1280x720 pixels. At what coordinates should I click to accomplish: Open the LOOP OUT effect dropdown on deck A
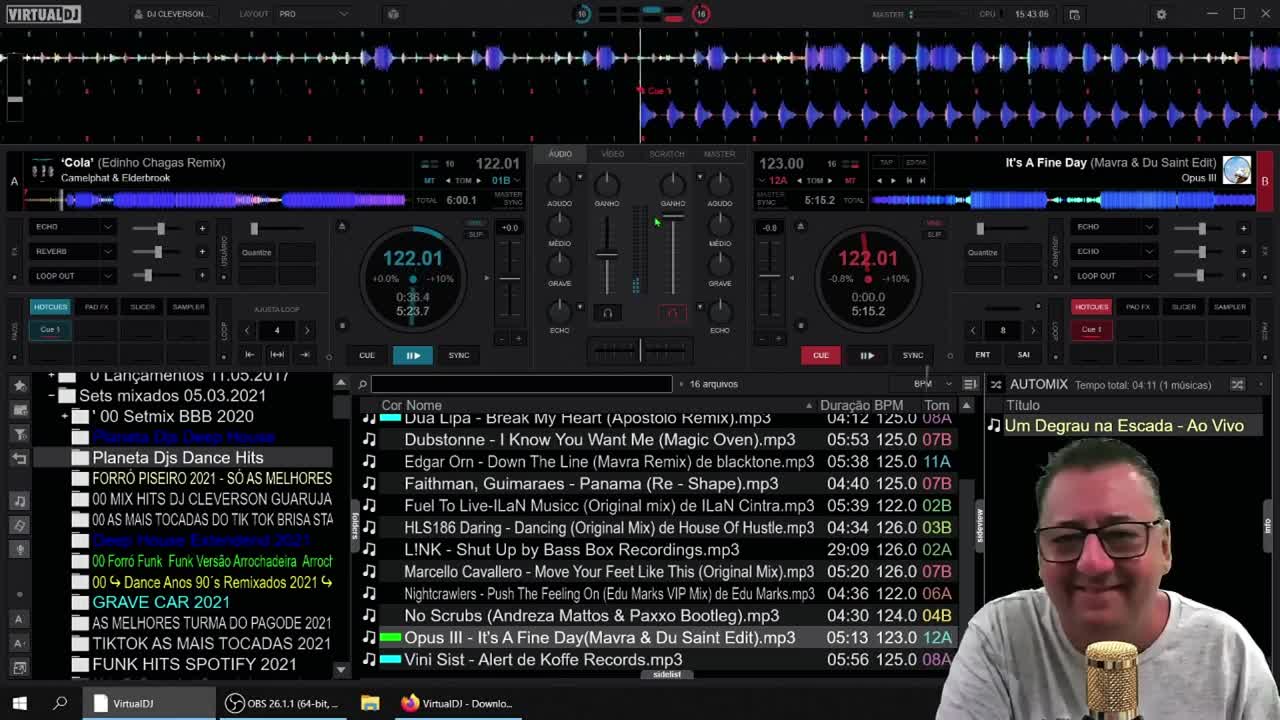click(x=73, y=276)
